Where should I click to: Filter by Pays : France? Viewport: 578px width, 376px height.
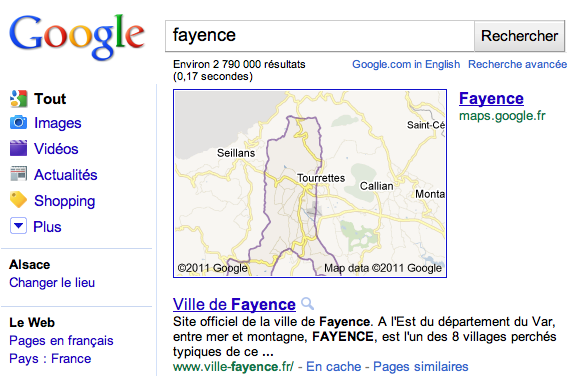pyautogui.click(x=50, y=359)
